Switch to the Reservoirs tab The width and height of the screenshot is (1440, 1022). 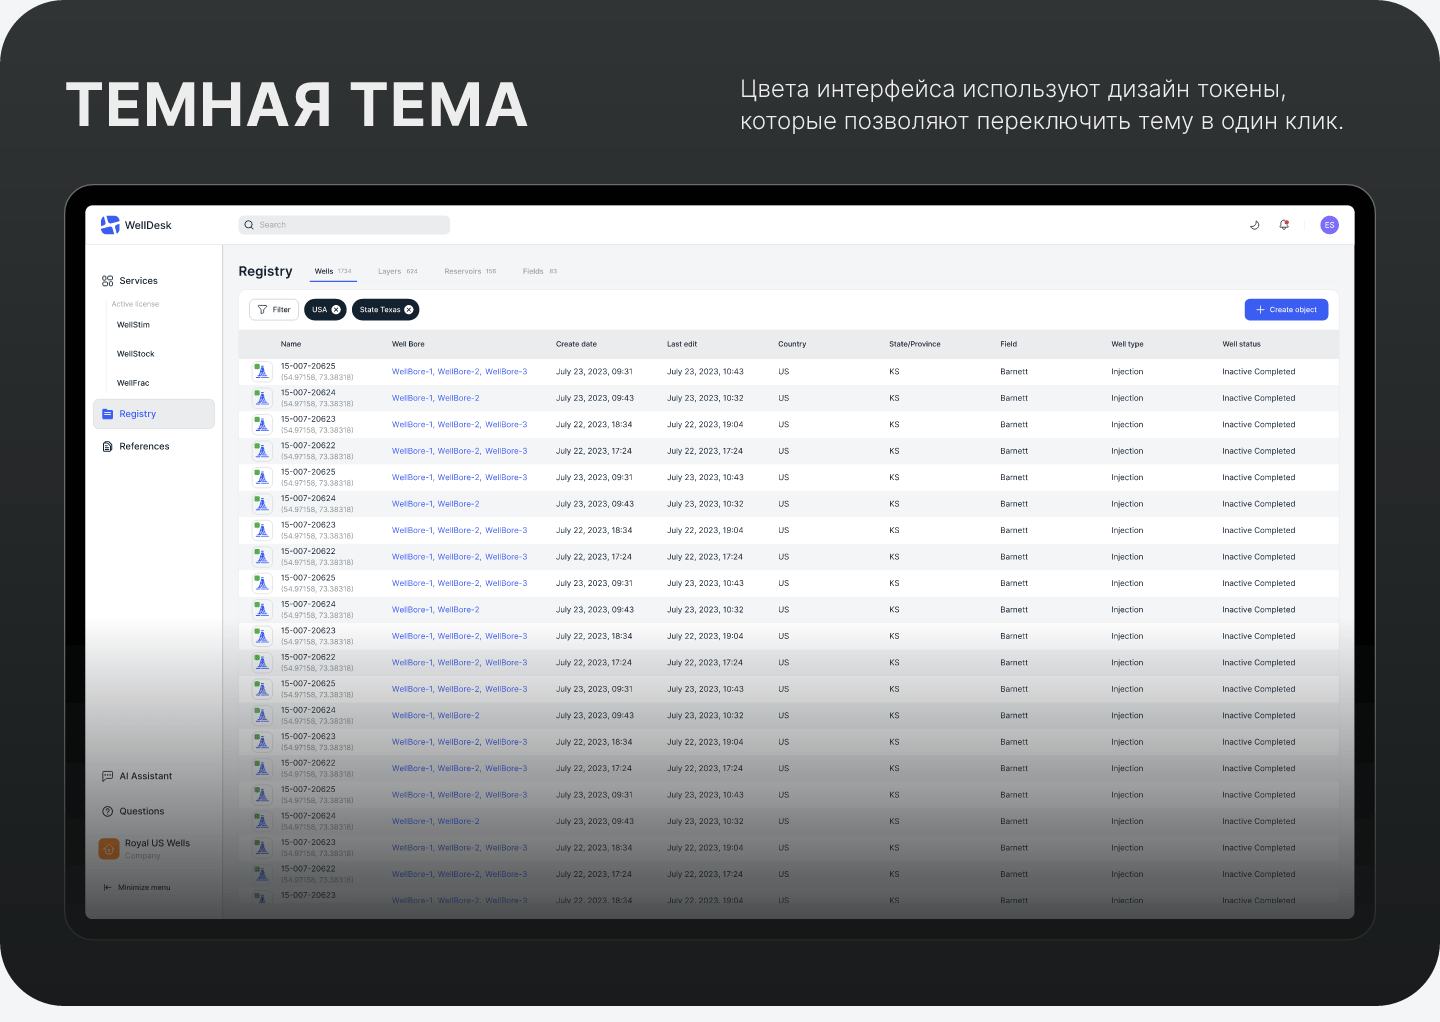point(469,272)
